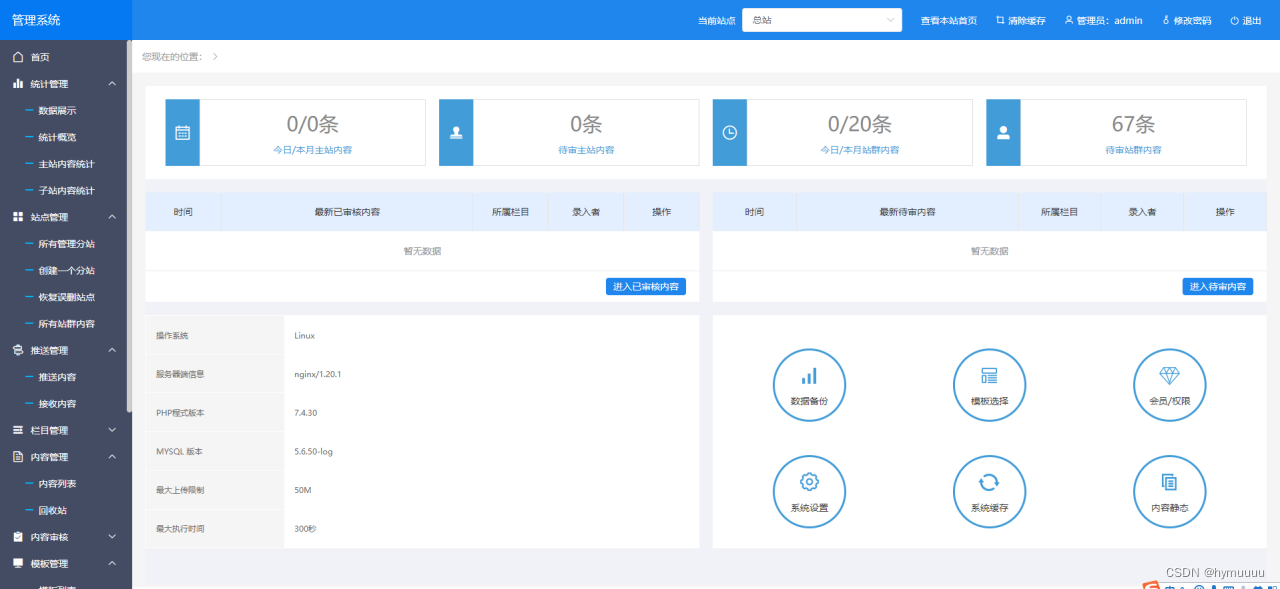This screenshot has height=589, width=1280.
Task: Click the bar chart icon beside 统计管理
Action: click(18, 84)
